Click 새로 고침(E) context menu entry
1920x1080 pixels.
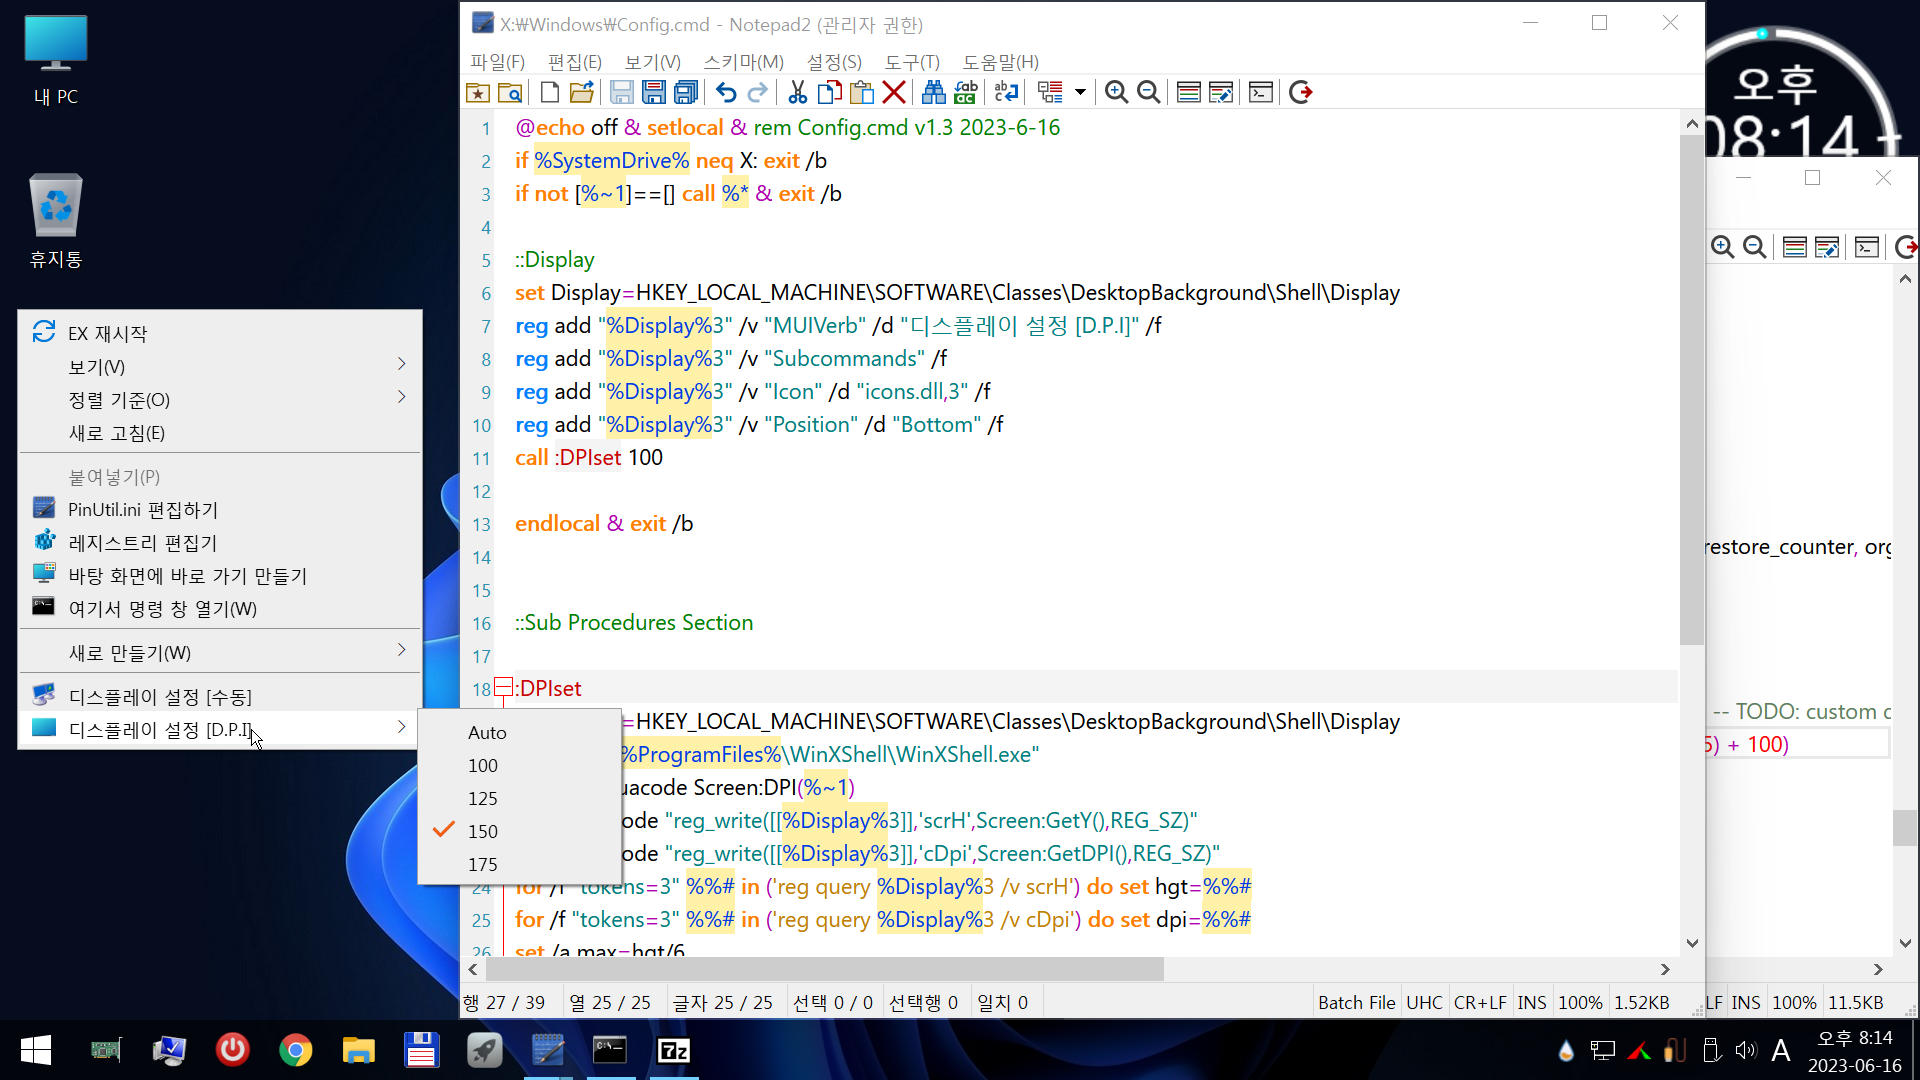click(x=220, y=432)
